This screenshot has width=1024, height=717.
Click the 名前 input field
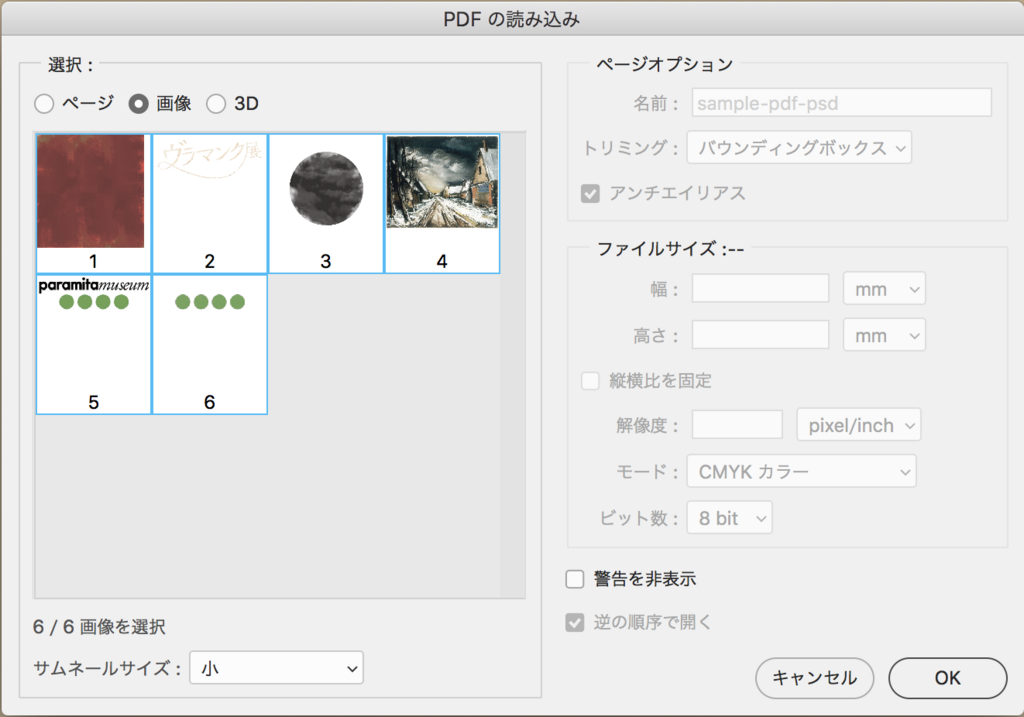[842, 103]
